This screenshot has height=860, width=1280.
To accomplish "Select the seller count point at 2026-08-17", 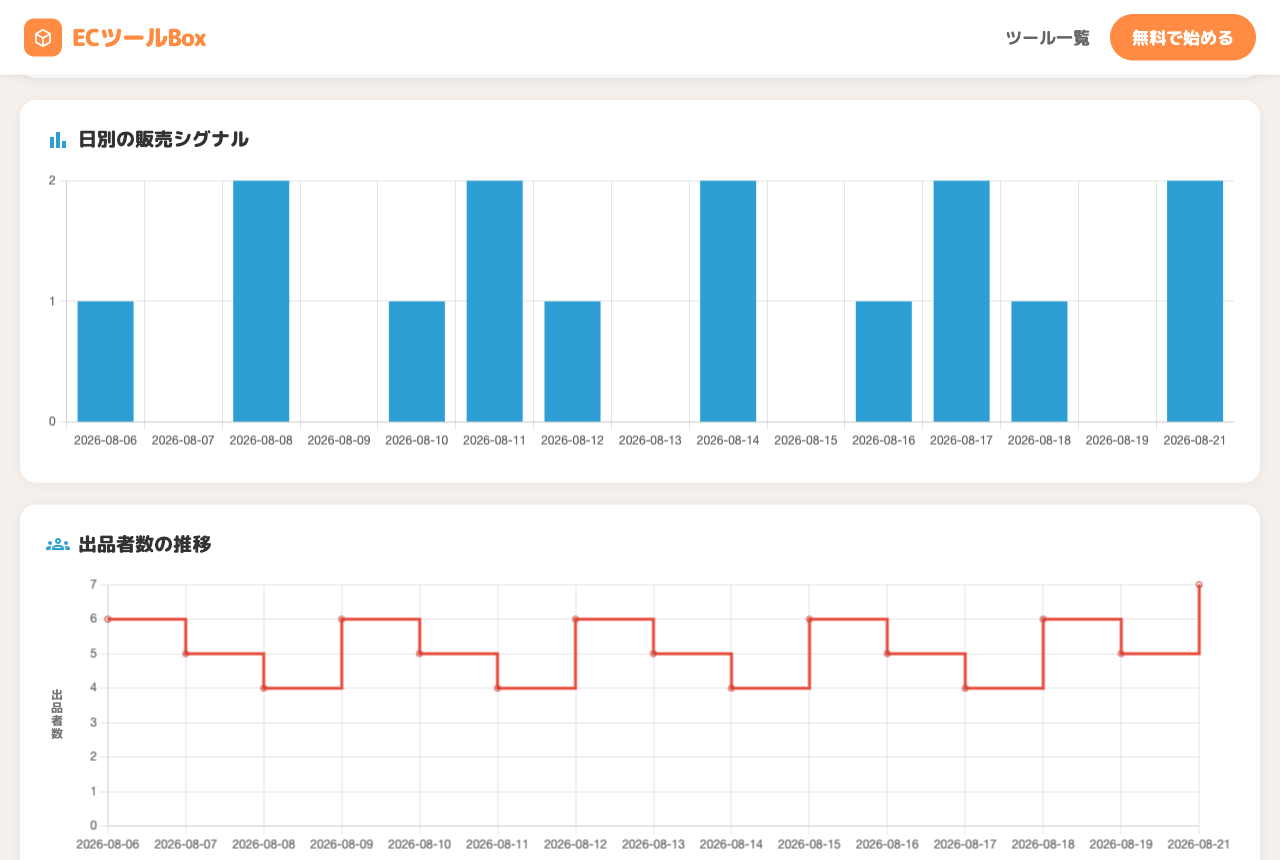I will 965,688.
